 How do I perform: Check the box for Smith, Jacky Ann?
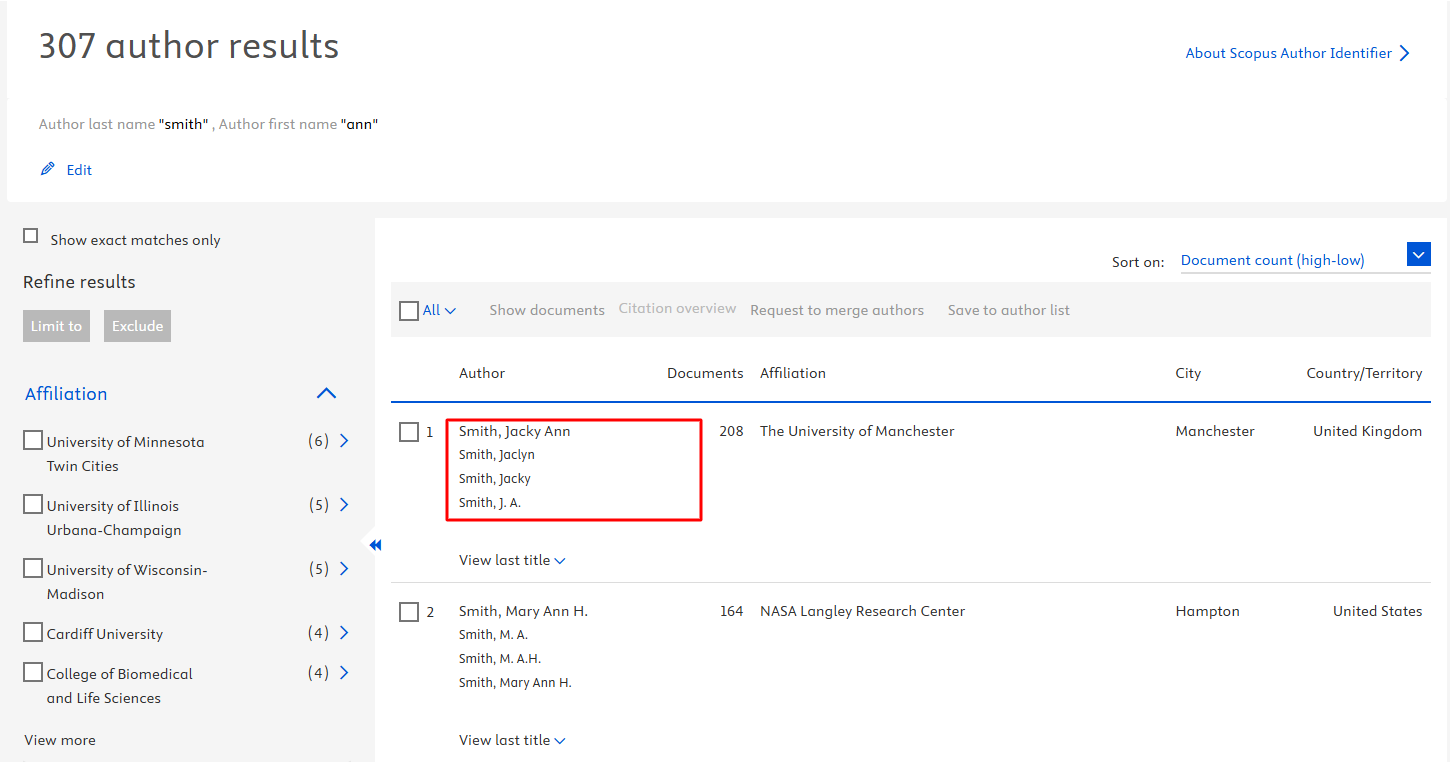409,432
